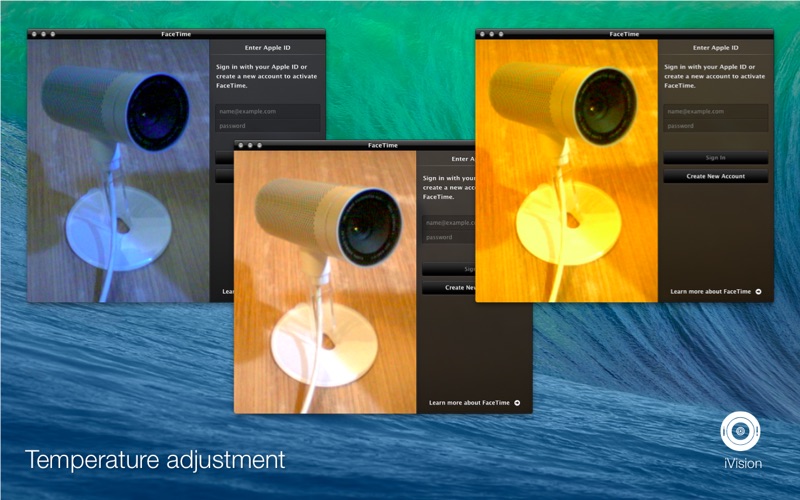Click the FaceTime title of the yellow-tinted window

[624, 34]
